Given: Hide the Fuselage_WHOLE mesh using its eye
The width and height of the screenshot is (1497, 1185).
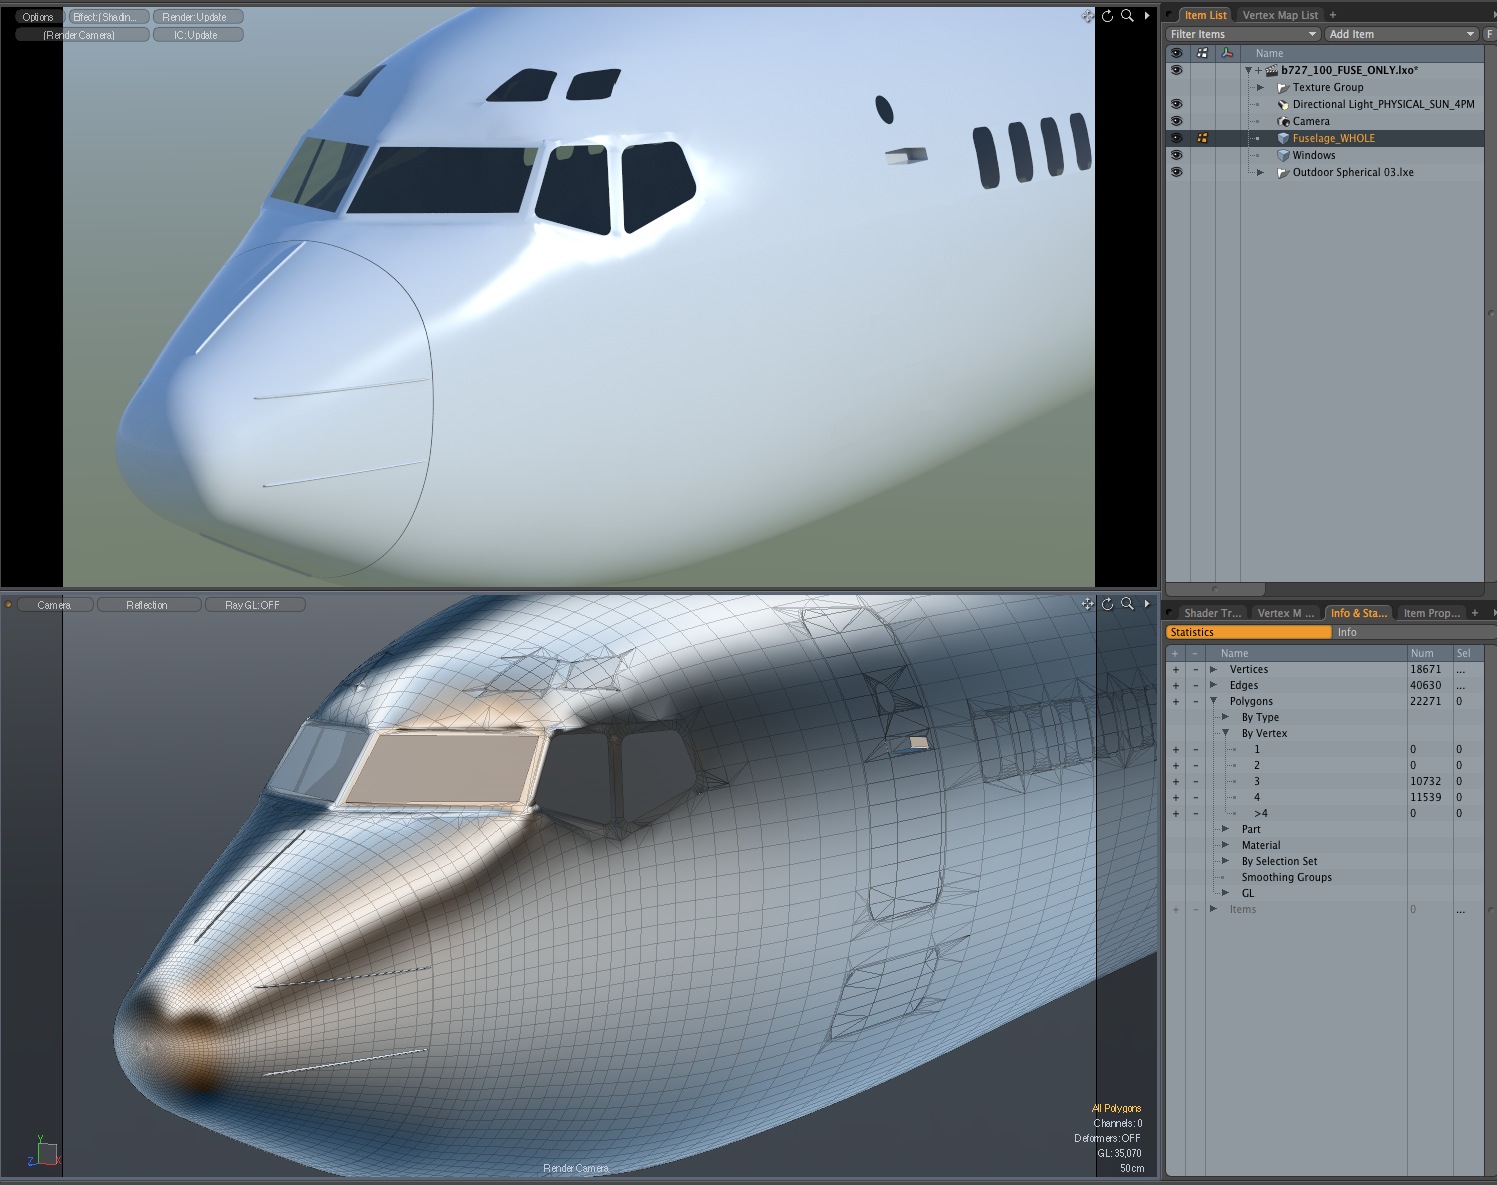Looking at the screenshot, I should click(x=1176, y=139).
